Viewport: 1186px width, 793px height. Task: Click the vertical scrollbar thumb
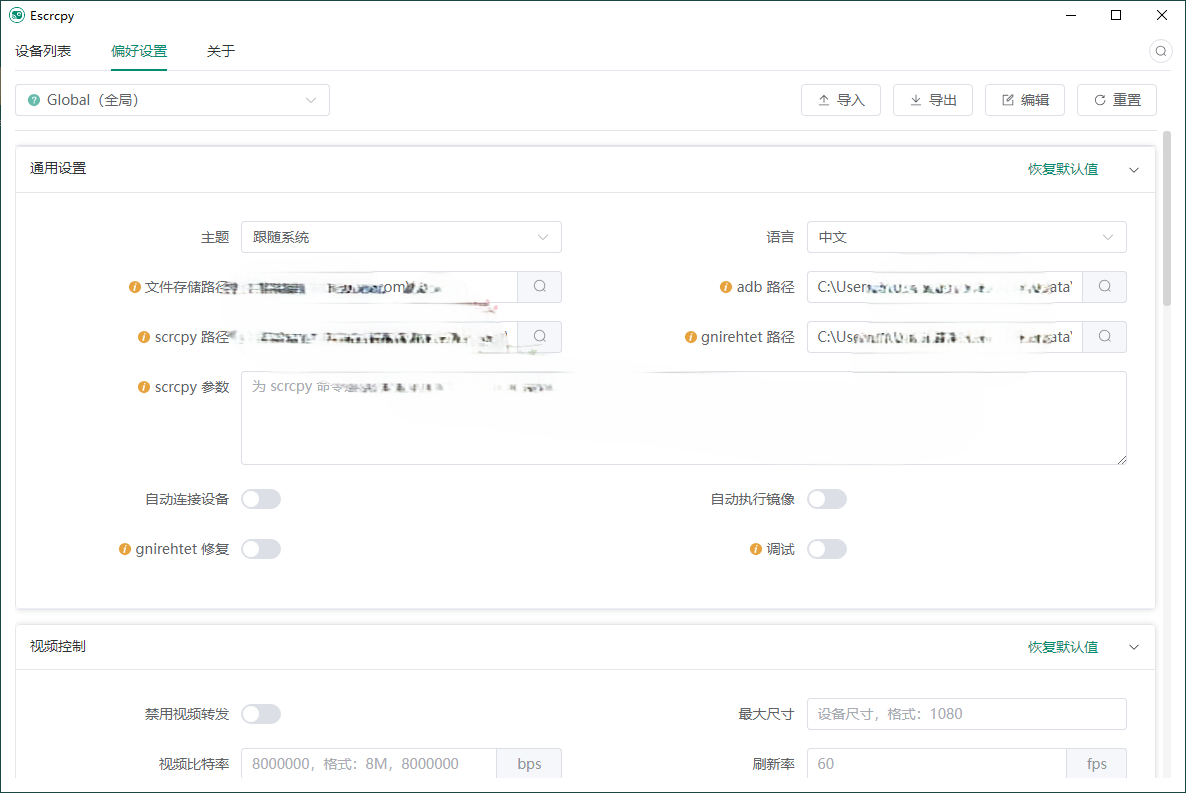point(1166,219)
